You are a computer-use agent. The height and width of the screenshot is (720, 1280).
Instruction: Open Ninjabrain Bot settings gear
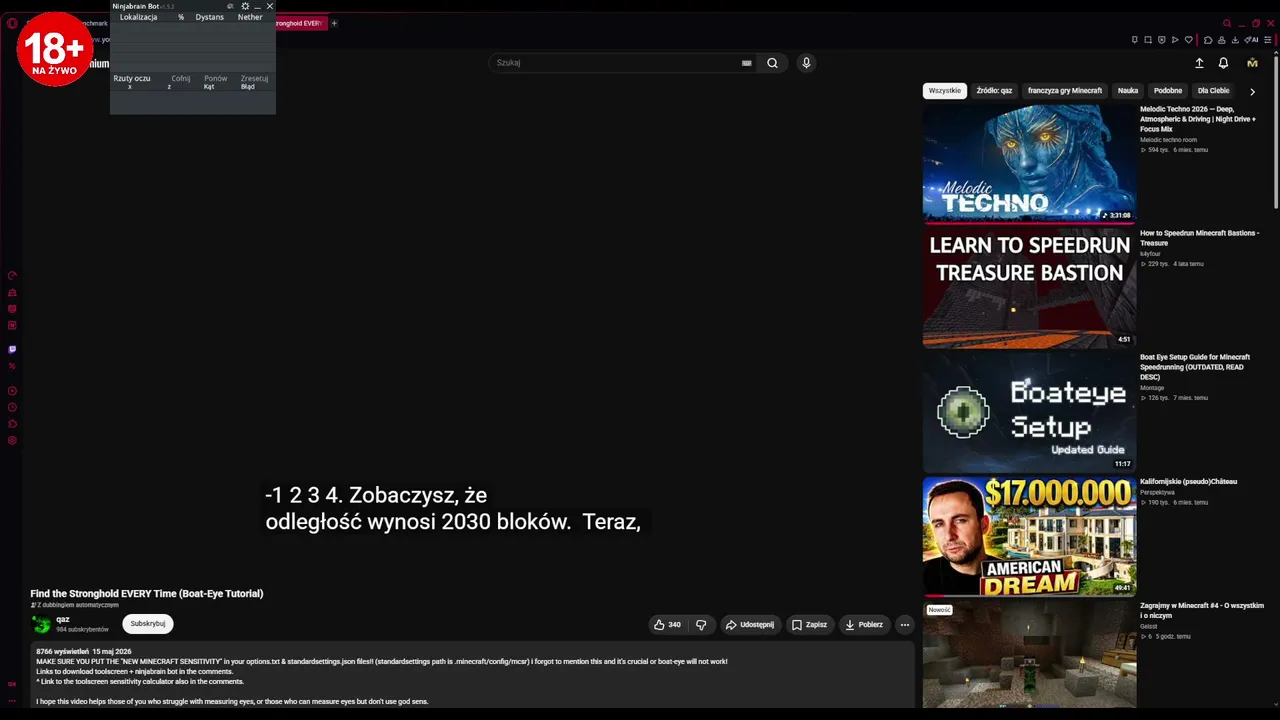click(245, 6)
